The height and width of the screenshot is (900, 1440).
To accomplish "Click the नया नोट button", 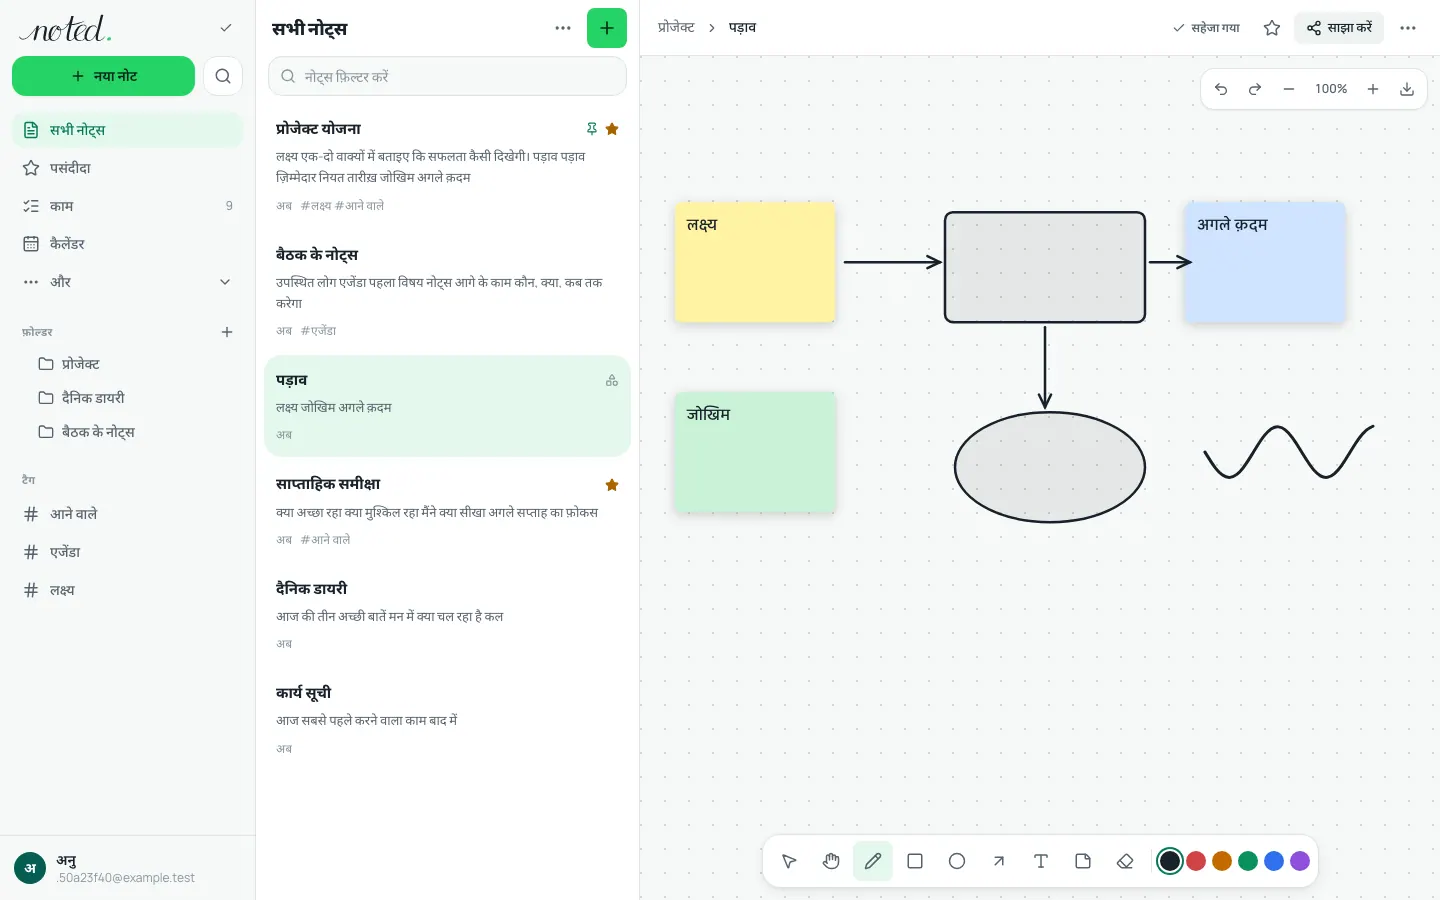I will (103, 76).
